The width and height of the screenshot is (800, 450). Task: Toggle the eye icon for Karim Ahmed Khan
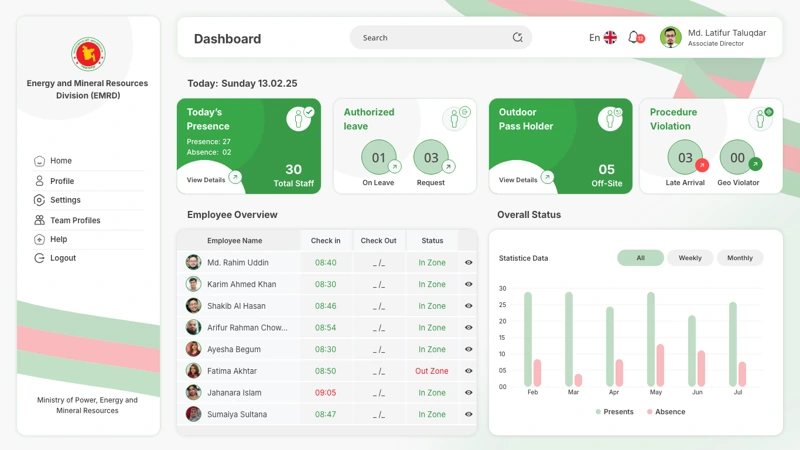pyautogui.click(x=468, y=284)
